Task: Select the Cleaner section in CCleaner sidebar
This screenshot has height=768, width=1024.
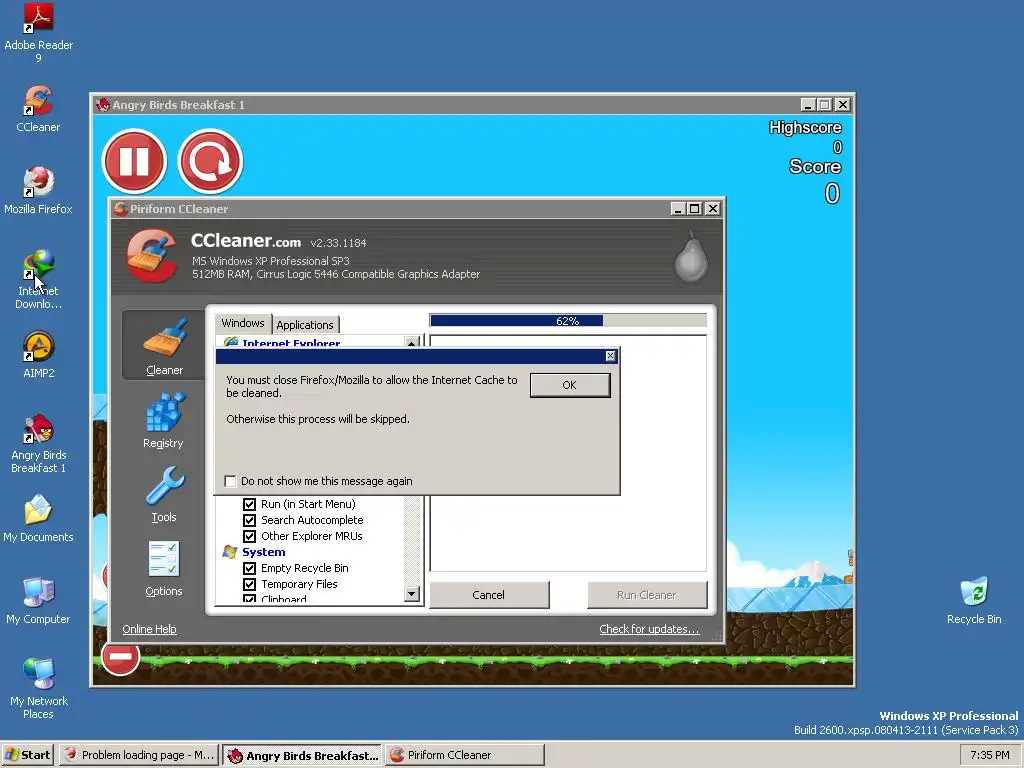Action: point(164,345)
